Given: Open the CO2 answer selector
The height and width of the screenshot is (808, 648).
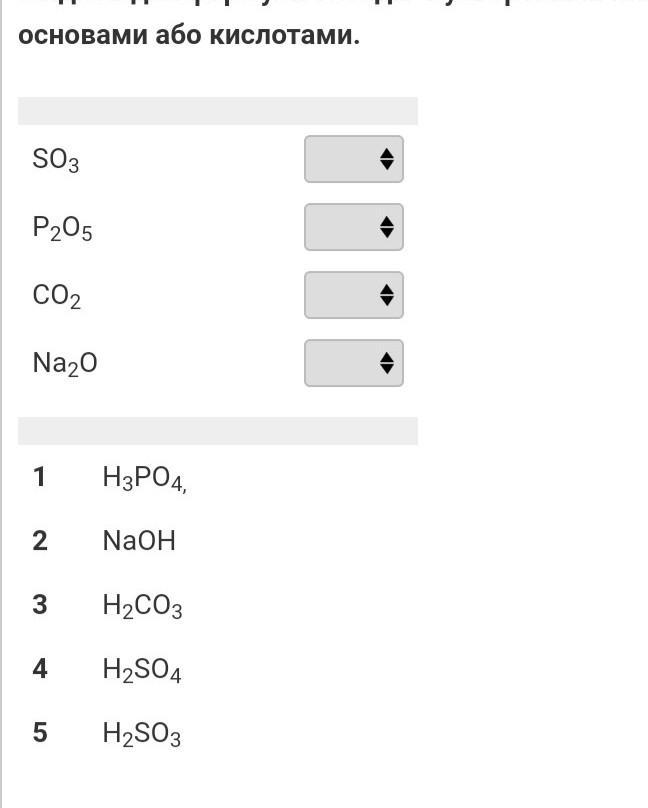Looking at the screenshot, I should (354, 295).
